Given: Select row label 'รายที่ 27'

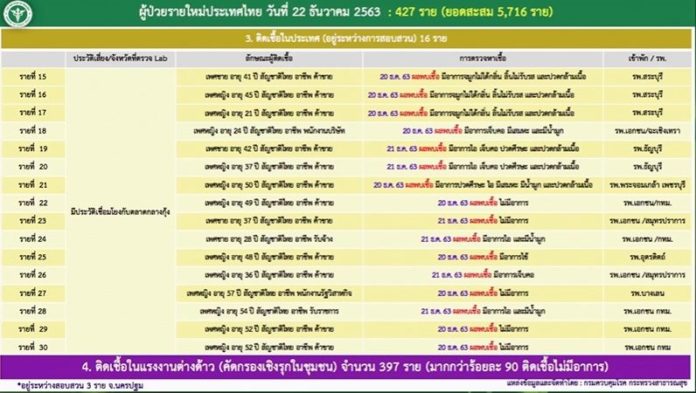Looking at the screenshot, I should [x=33, y=293].
